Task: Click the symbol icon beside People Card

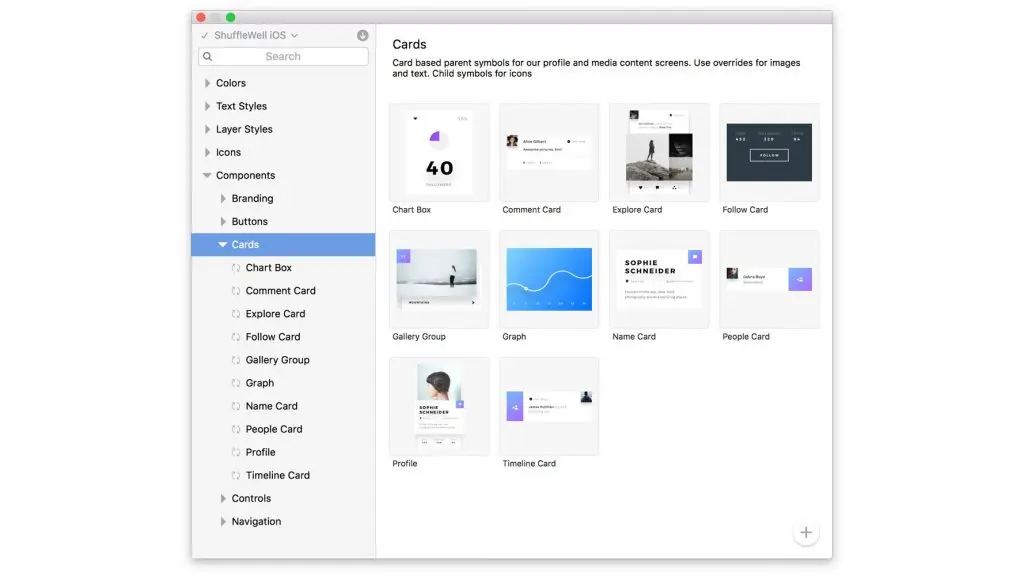Action: pos(234,428)
